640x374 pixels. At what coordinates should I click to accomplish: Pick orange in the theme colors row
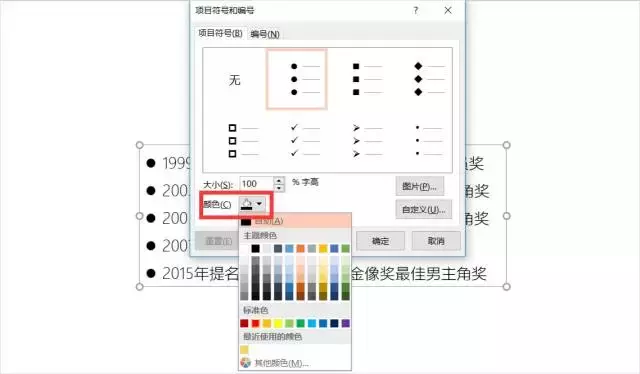(x=300, y=248)
